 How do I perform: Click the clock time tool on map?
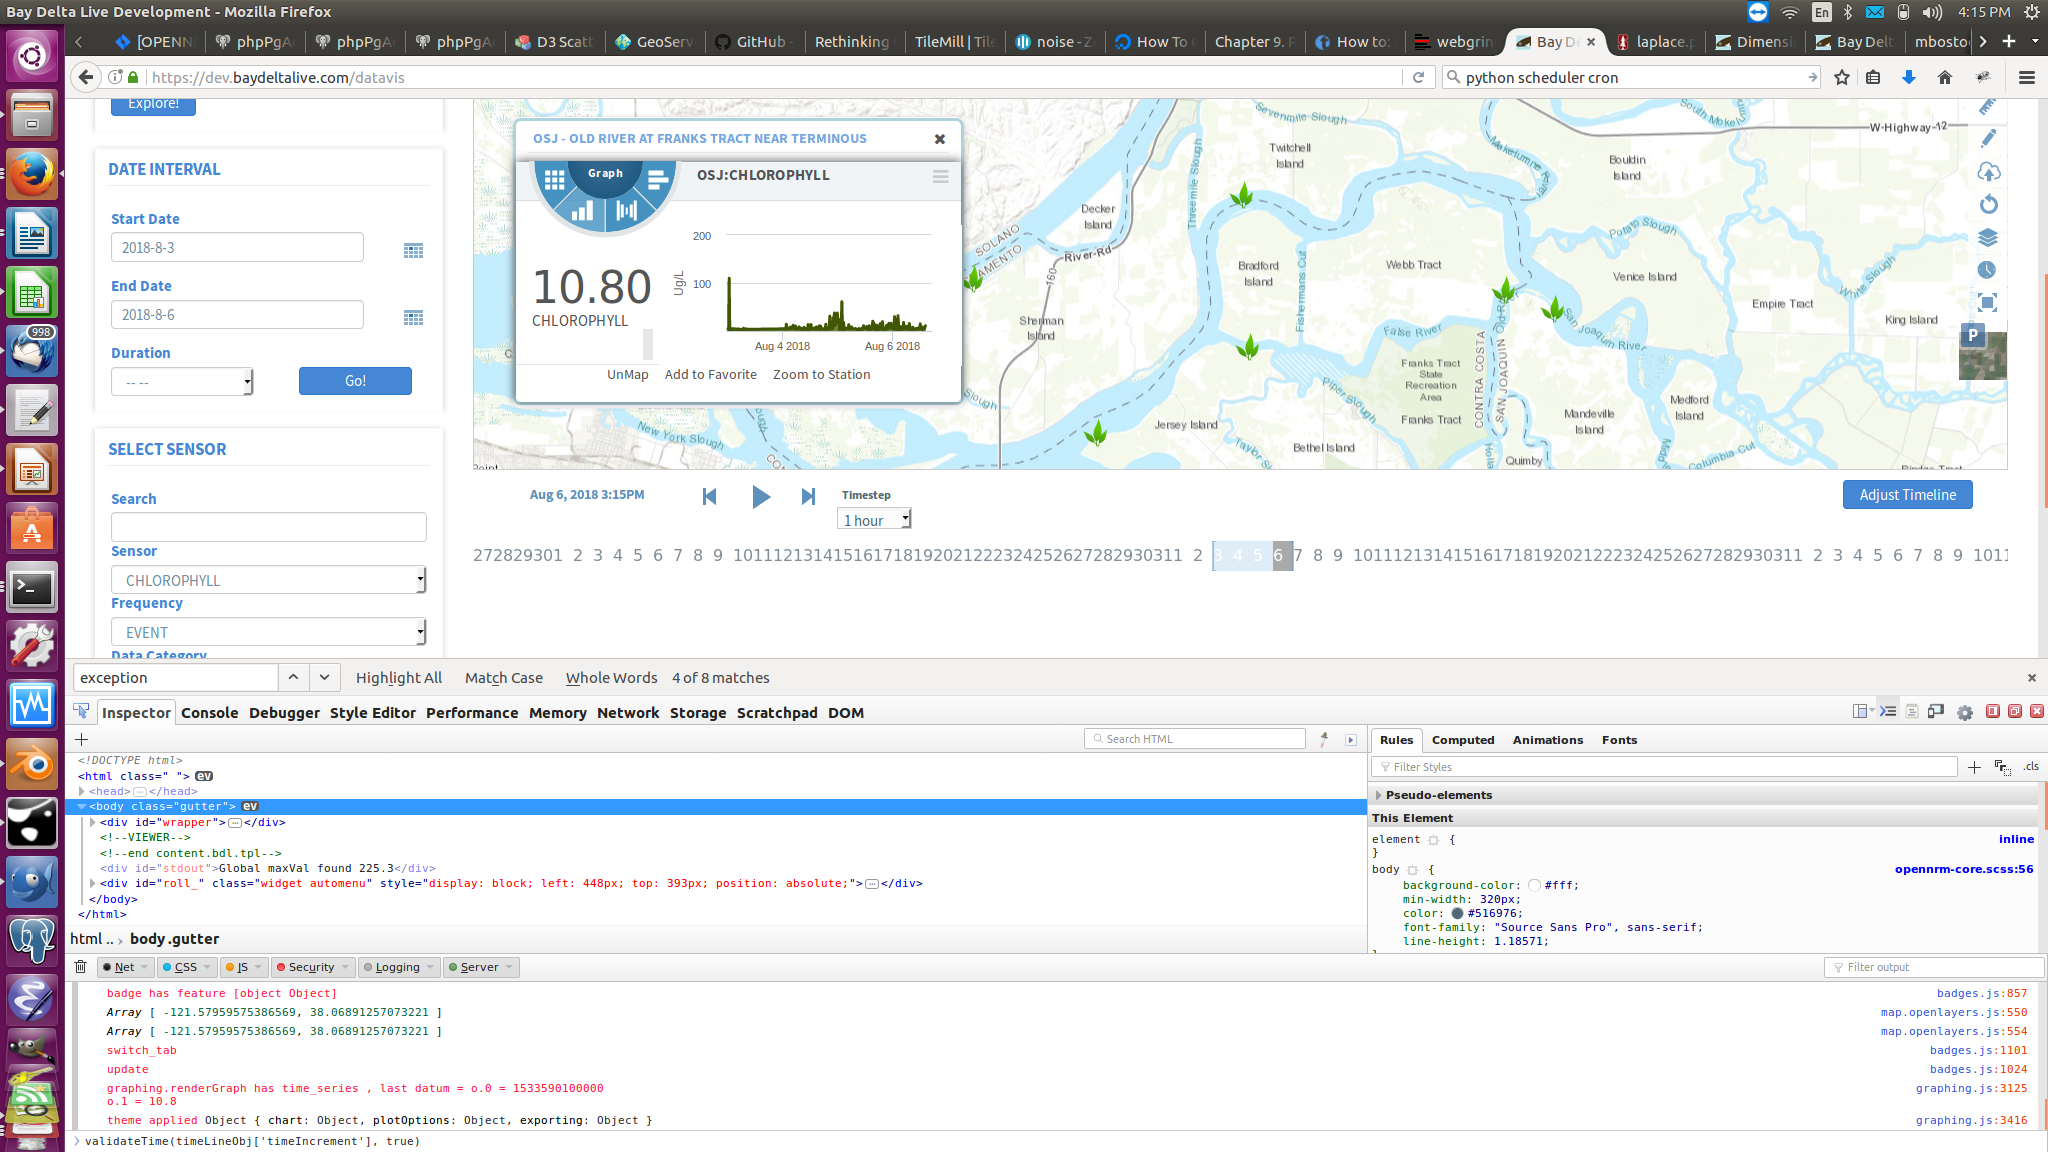(x=1988, y=270)
